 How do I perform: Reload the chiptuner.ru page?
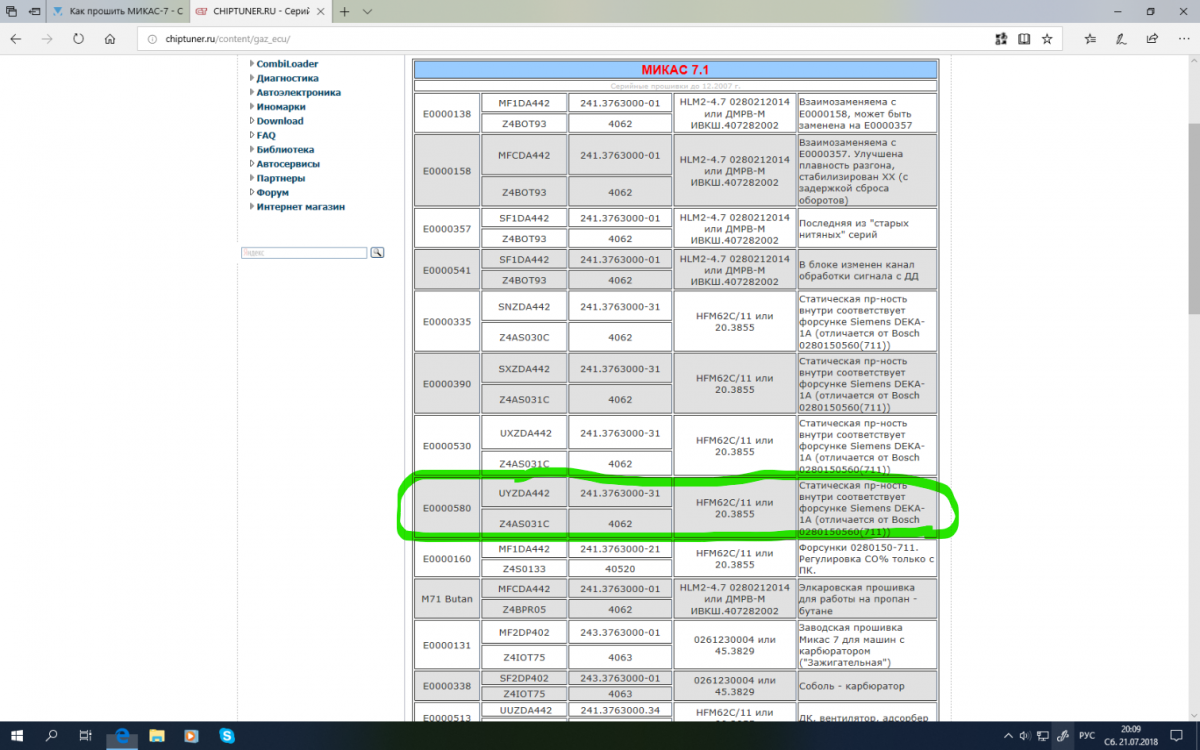point(78,39)
